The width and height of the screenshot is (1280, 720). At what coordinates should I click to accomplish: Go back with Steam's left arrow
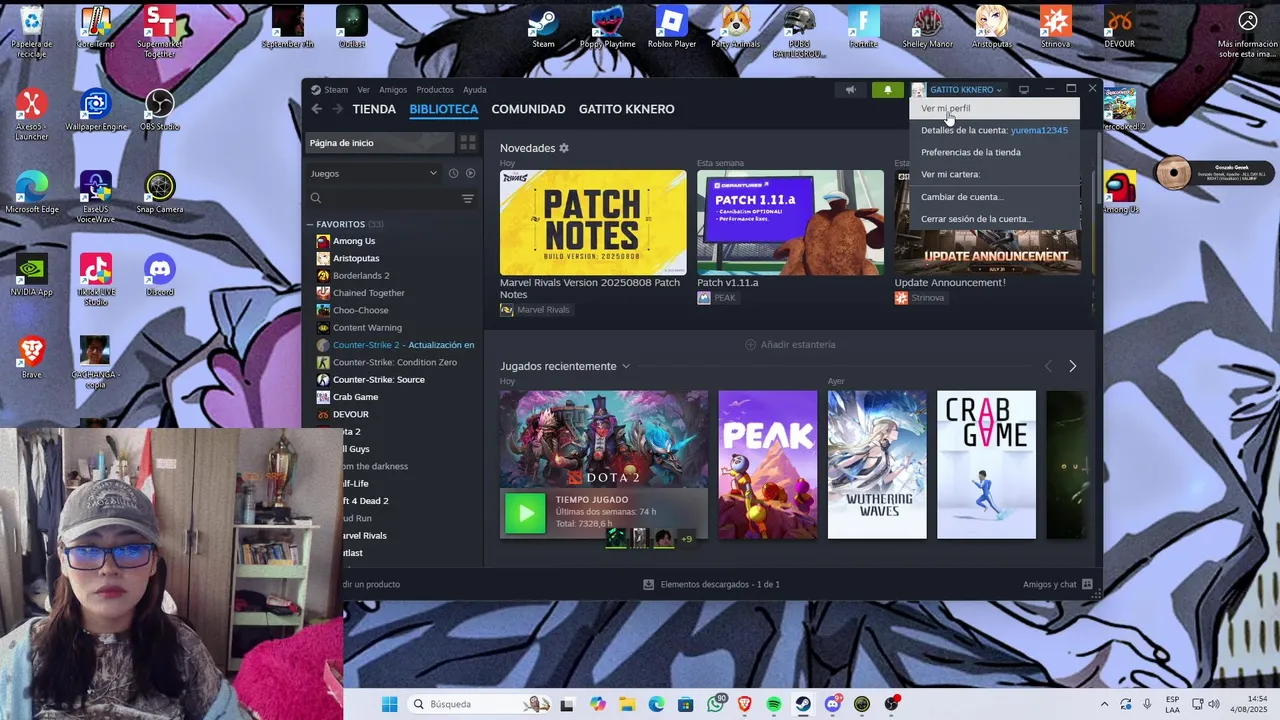pos(316,109)
